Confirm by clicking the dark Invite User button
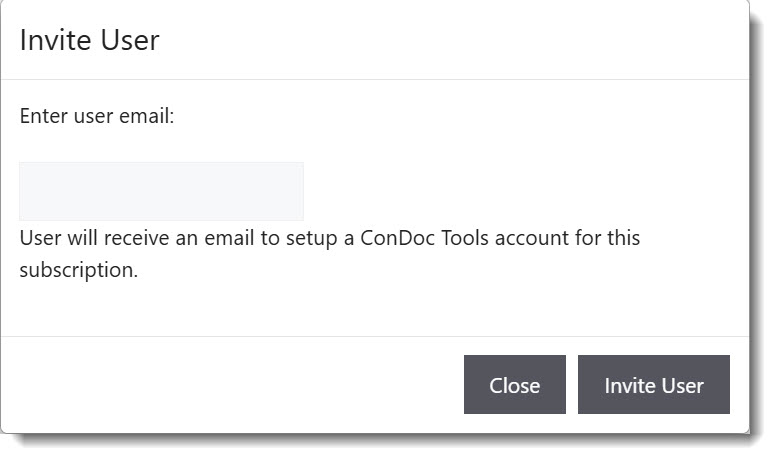The image size is (775, 459). 653,385
